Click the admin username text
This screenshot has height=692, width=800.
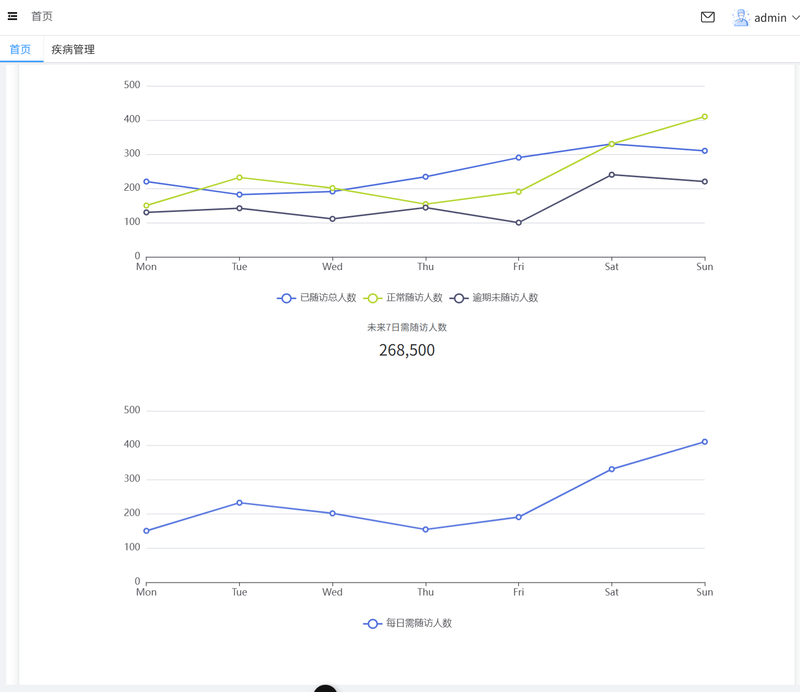770,18
